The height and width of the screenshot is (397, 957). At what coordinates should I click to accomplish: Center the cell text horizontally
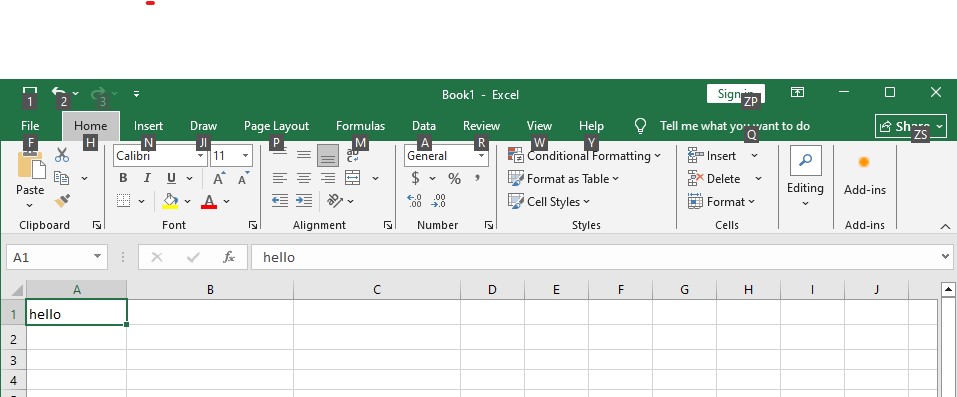[304, 178]
